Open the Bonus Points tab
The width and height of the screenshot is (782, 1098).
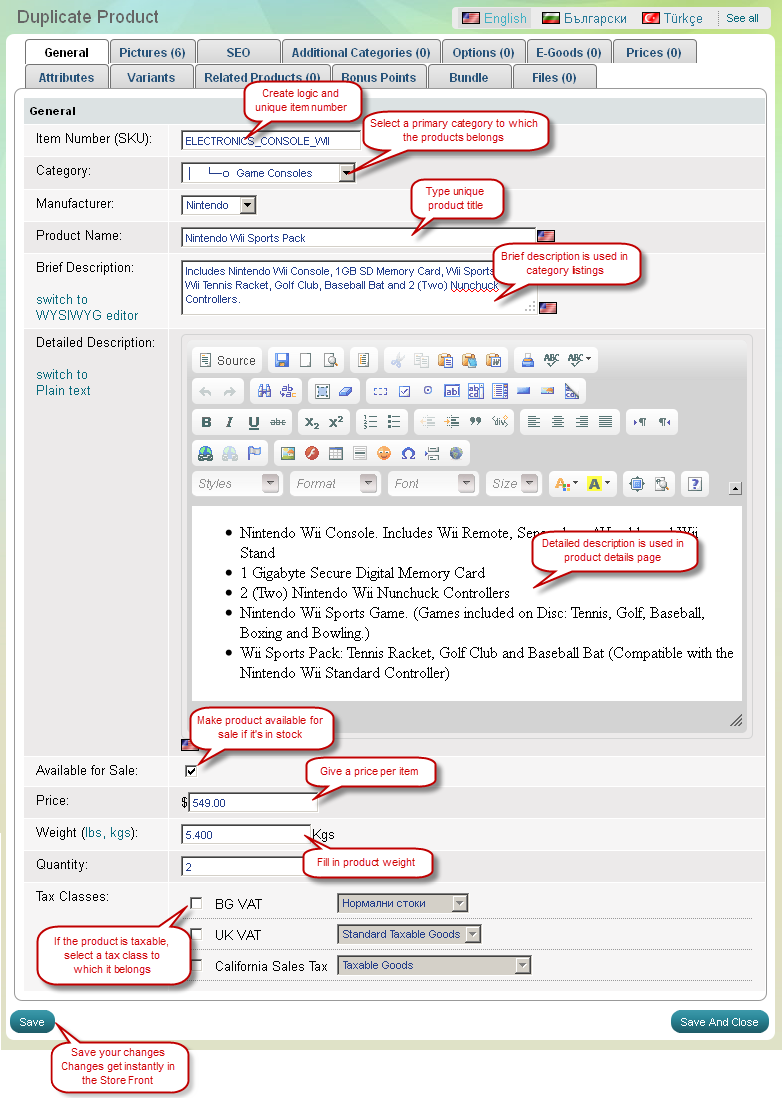(378, 77)
